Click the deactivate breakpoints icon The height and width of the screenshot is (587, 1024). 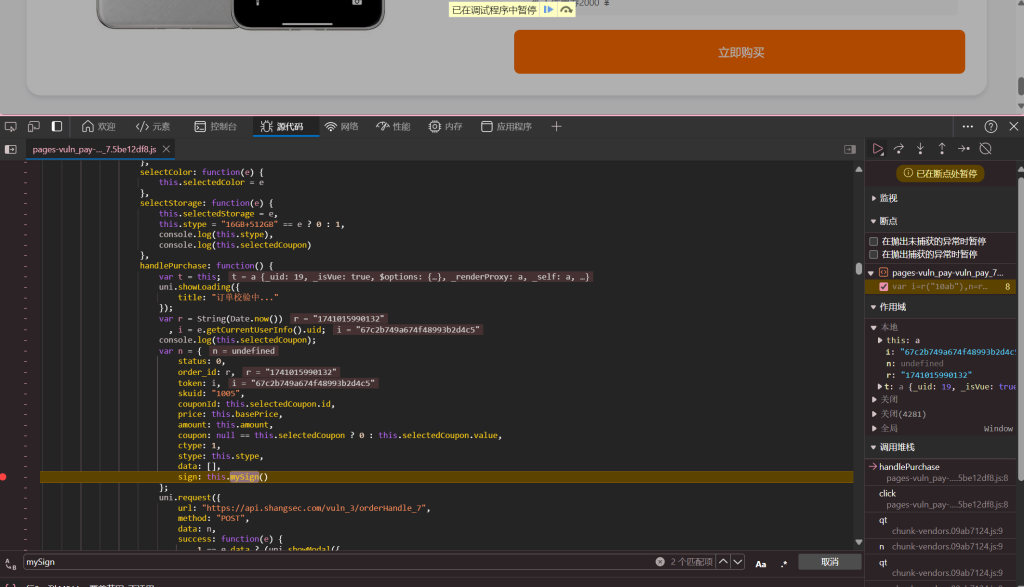click(985, 149)
